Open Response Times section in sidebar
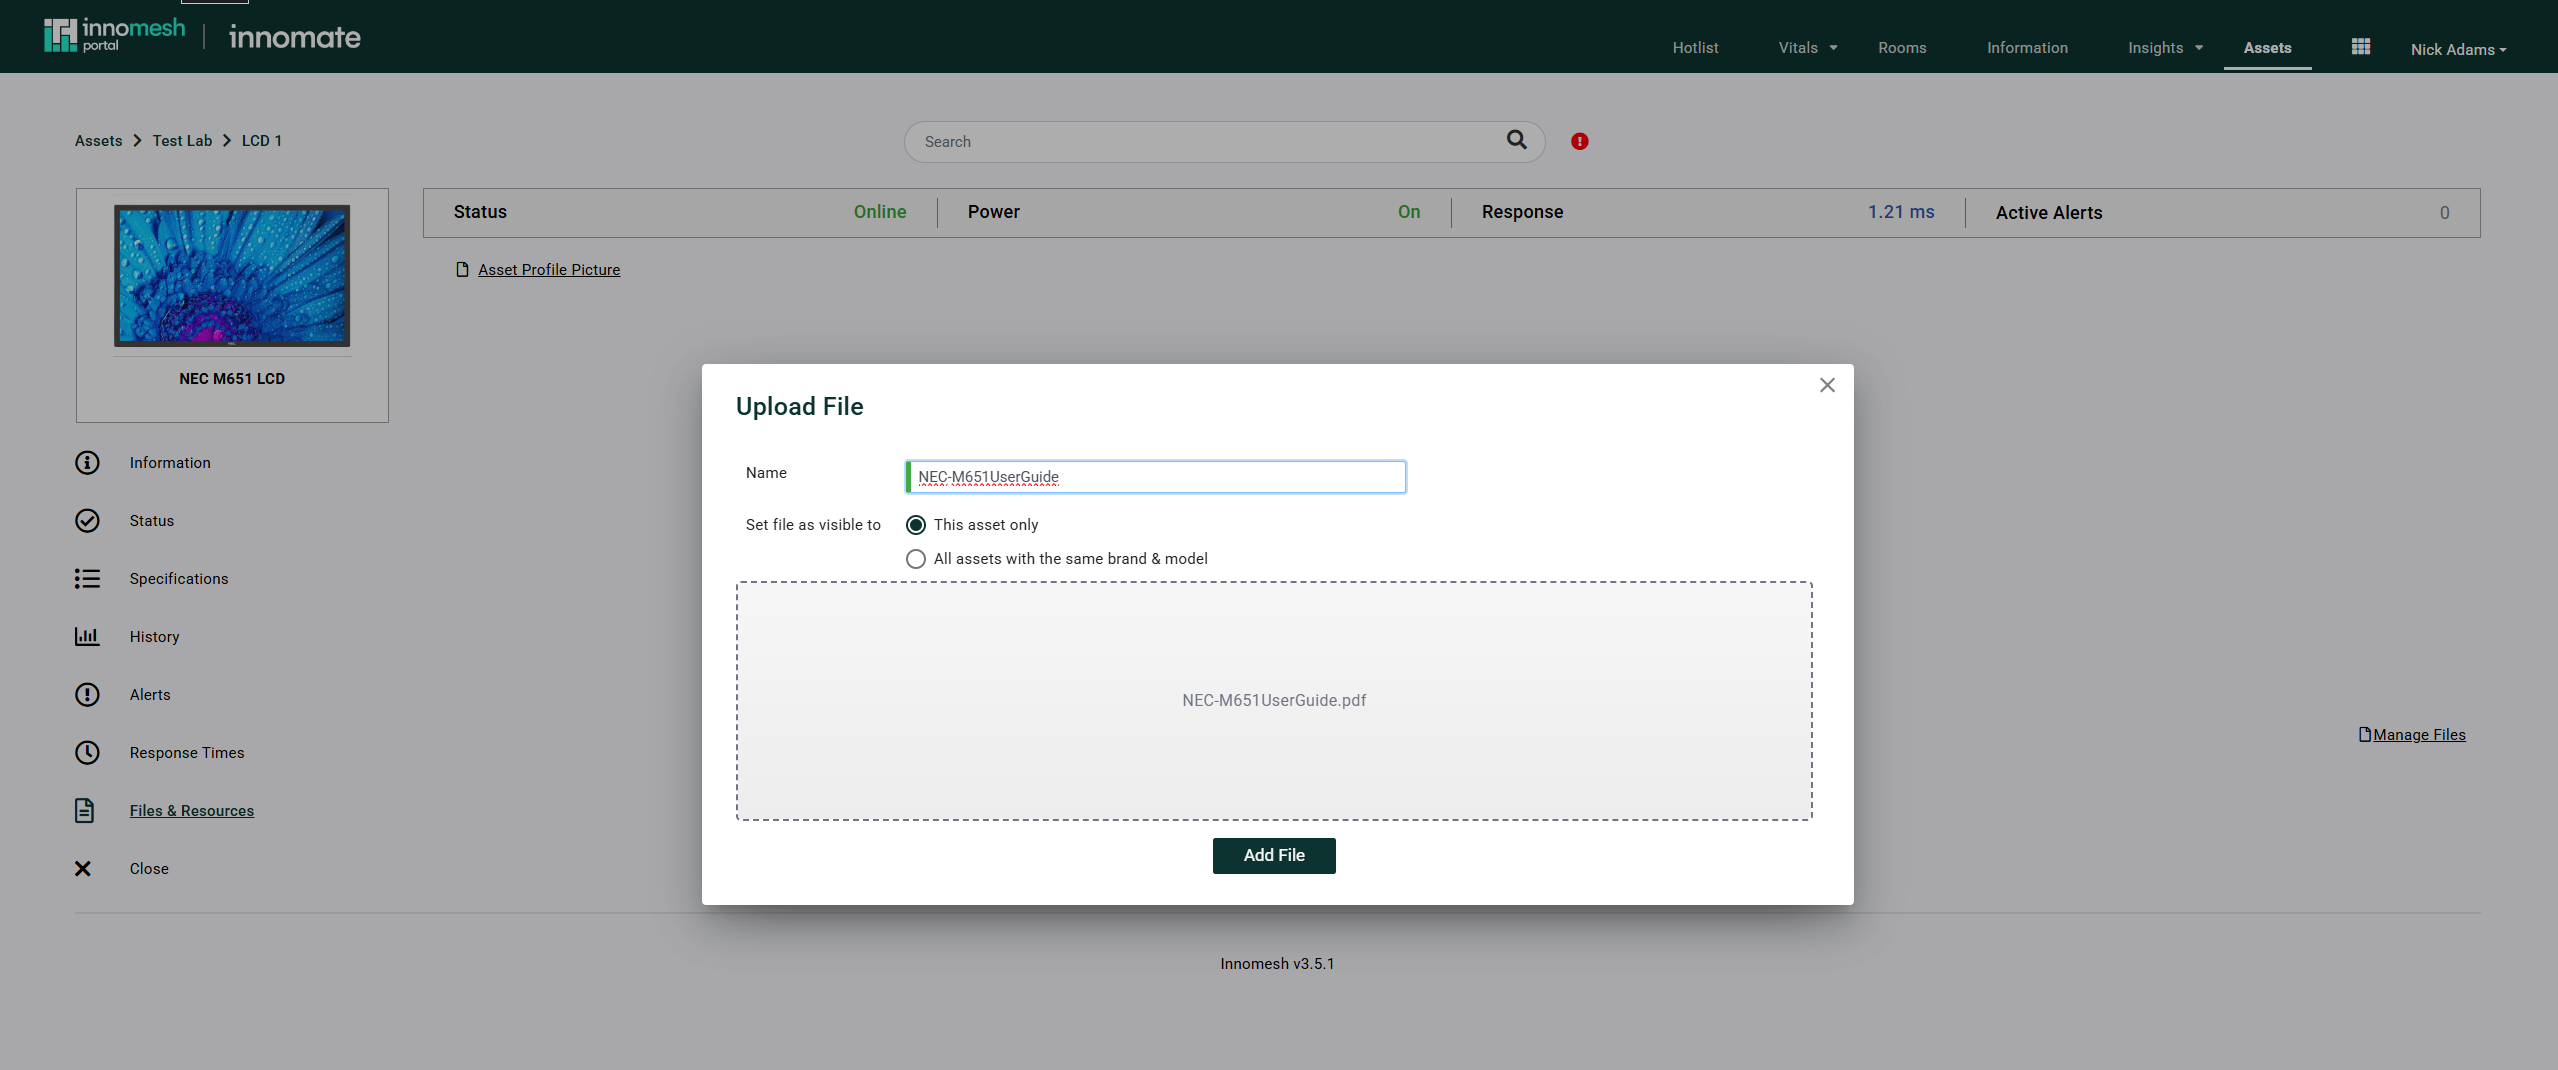This screenshot has width=2558, height=1070. click(x=187, y=752)
